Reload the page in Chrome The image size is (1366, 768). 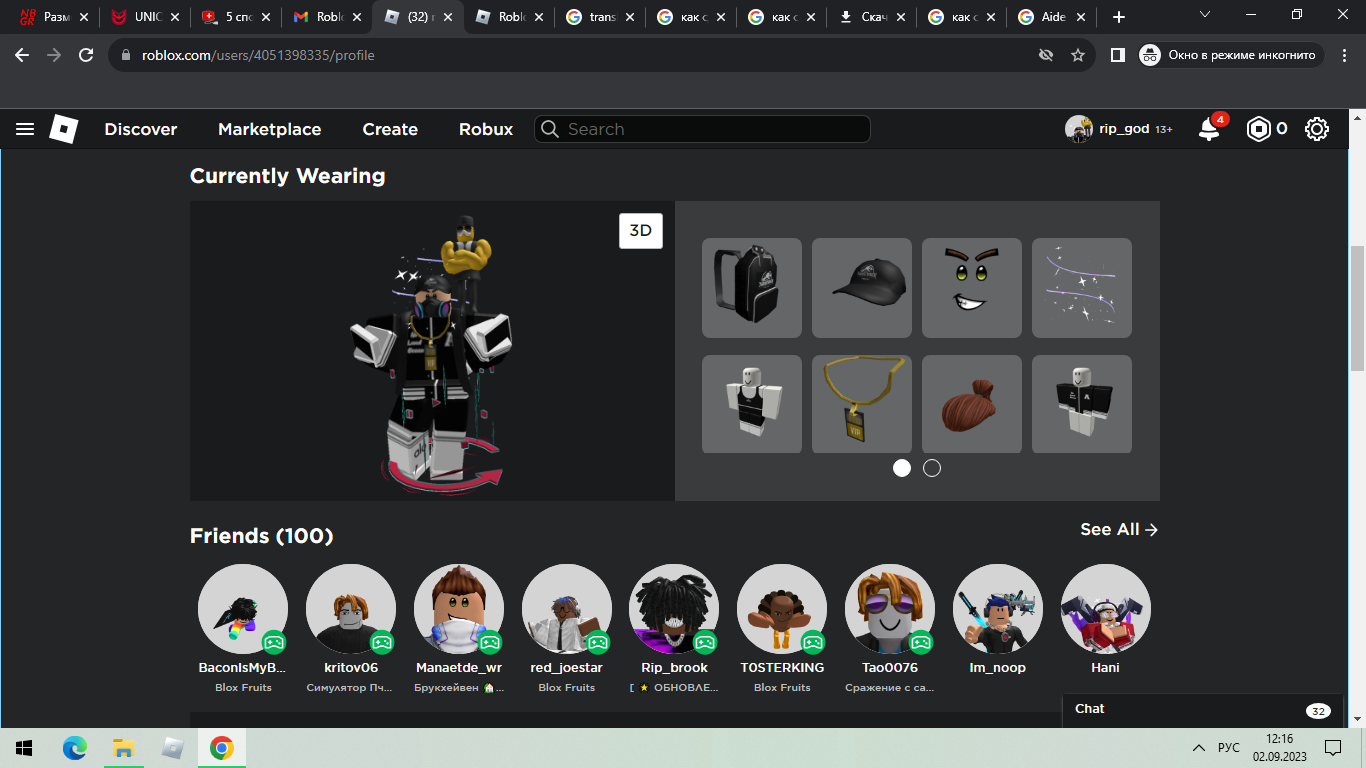[x=86, y=55]
